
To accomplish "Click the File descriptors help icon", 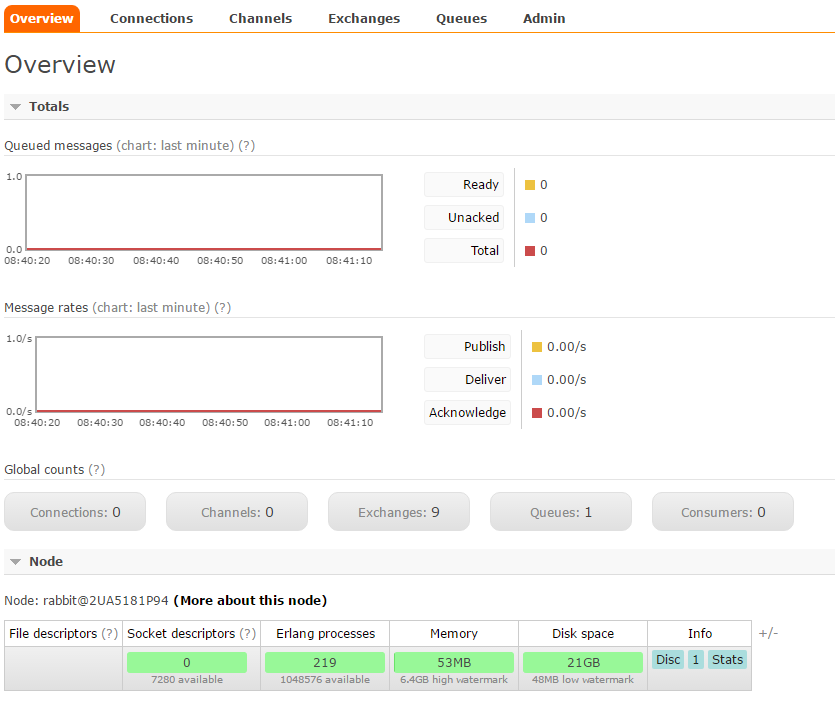I will click(x=108, y=633).
